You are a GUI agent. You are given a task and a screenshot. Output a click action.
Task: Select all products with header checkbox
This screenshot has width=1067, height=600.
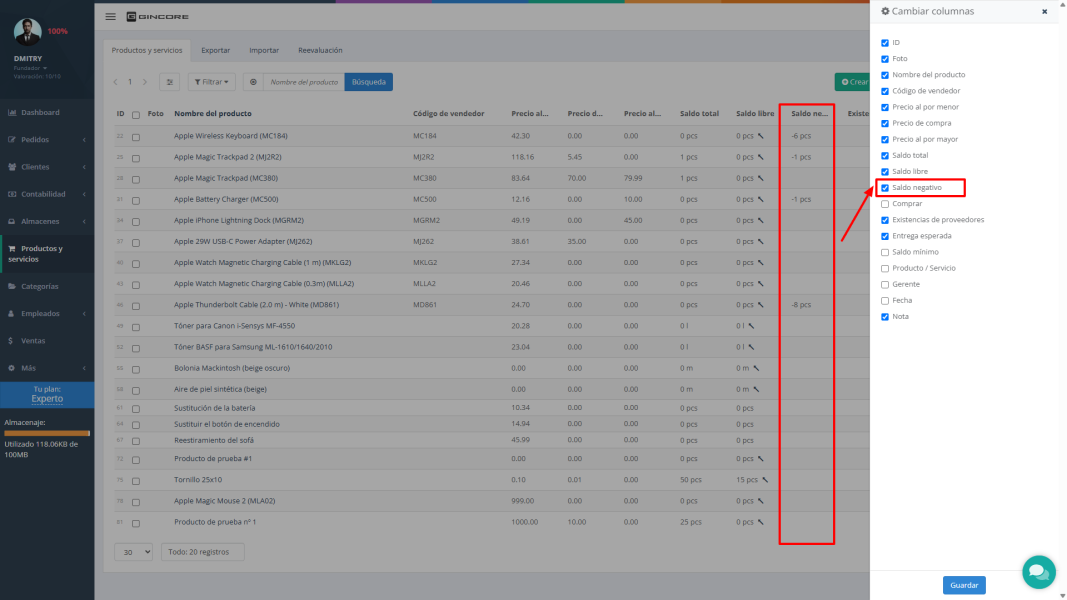pyautogui.click(x=136, y=115)
